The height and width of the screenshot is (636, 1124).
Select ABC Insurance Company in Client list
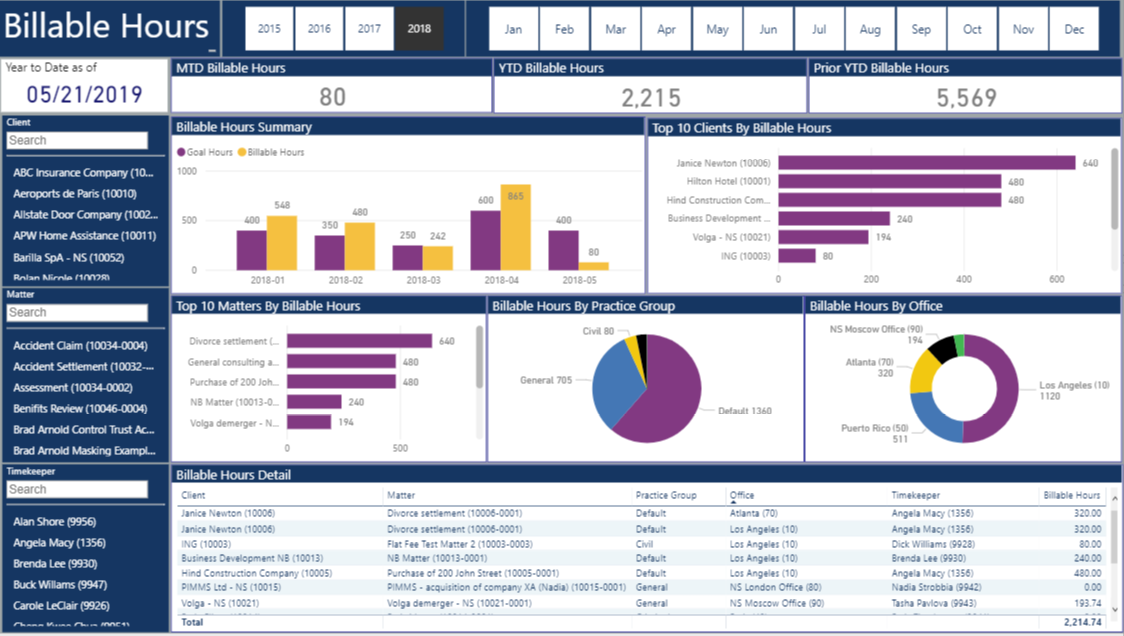click(x=83, y=173)
